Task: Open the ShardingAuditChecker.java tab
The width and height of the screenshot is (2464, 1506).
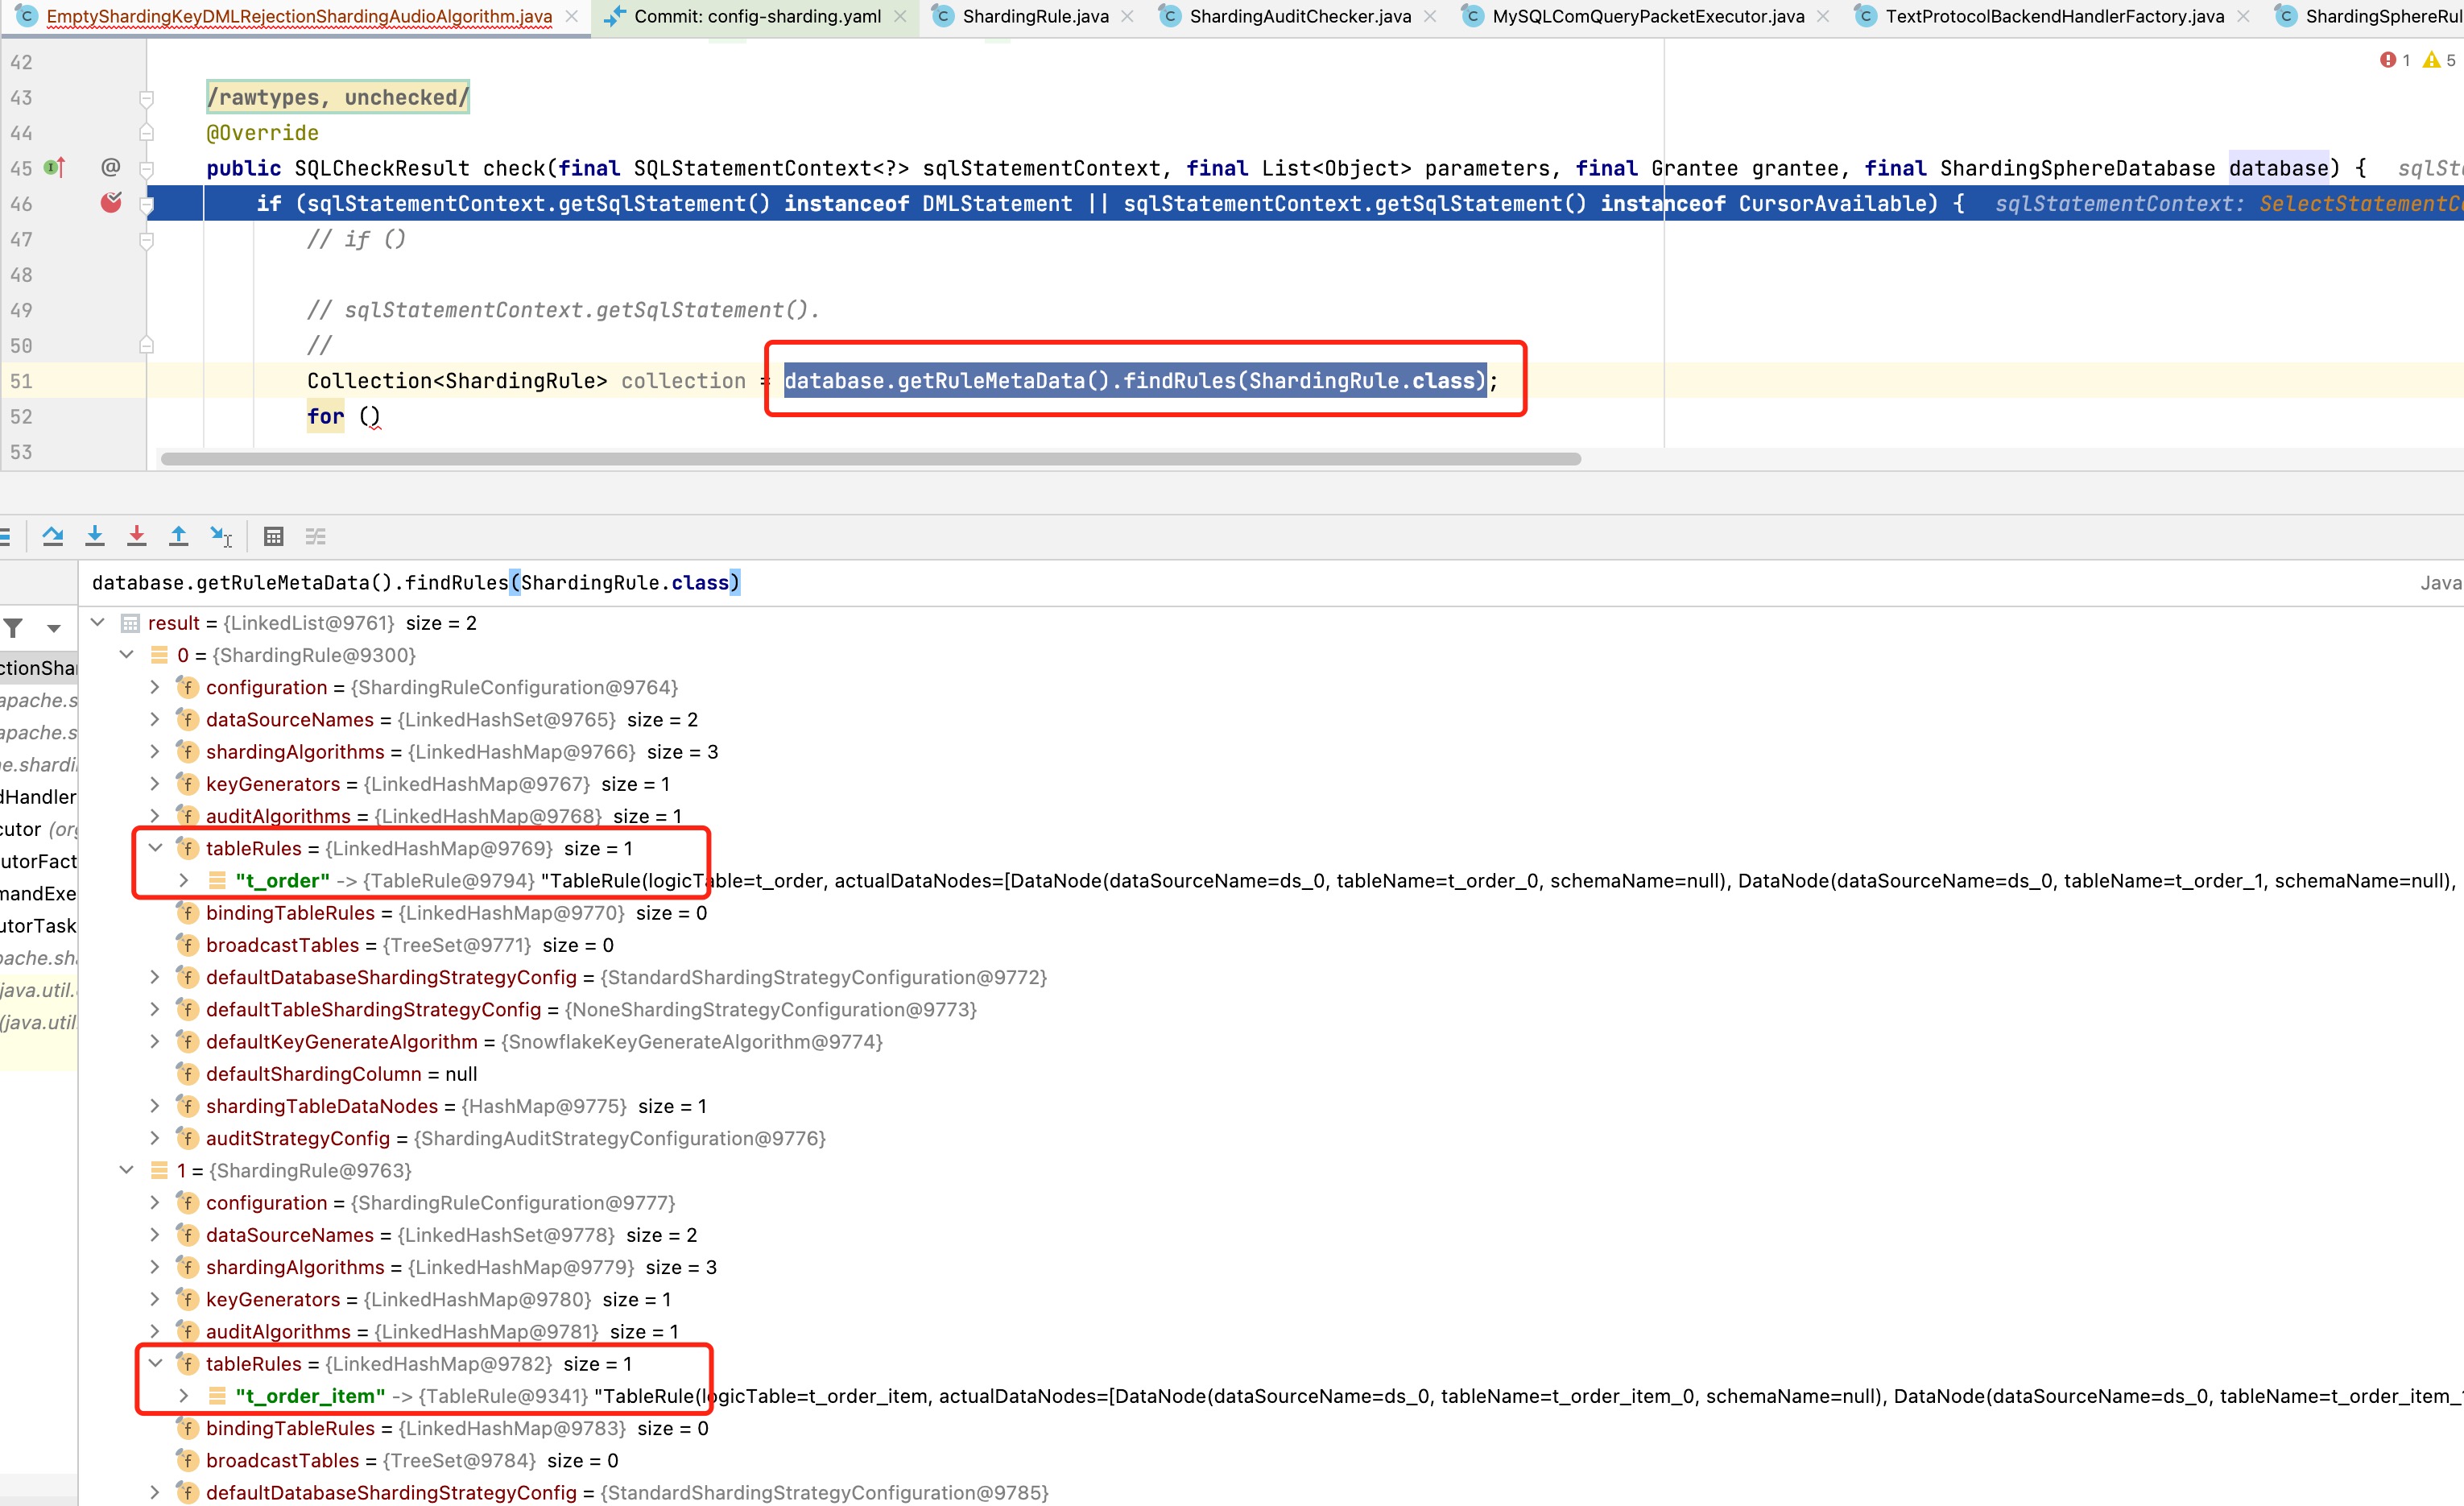Action: (1299, 16)
